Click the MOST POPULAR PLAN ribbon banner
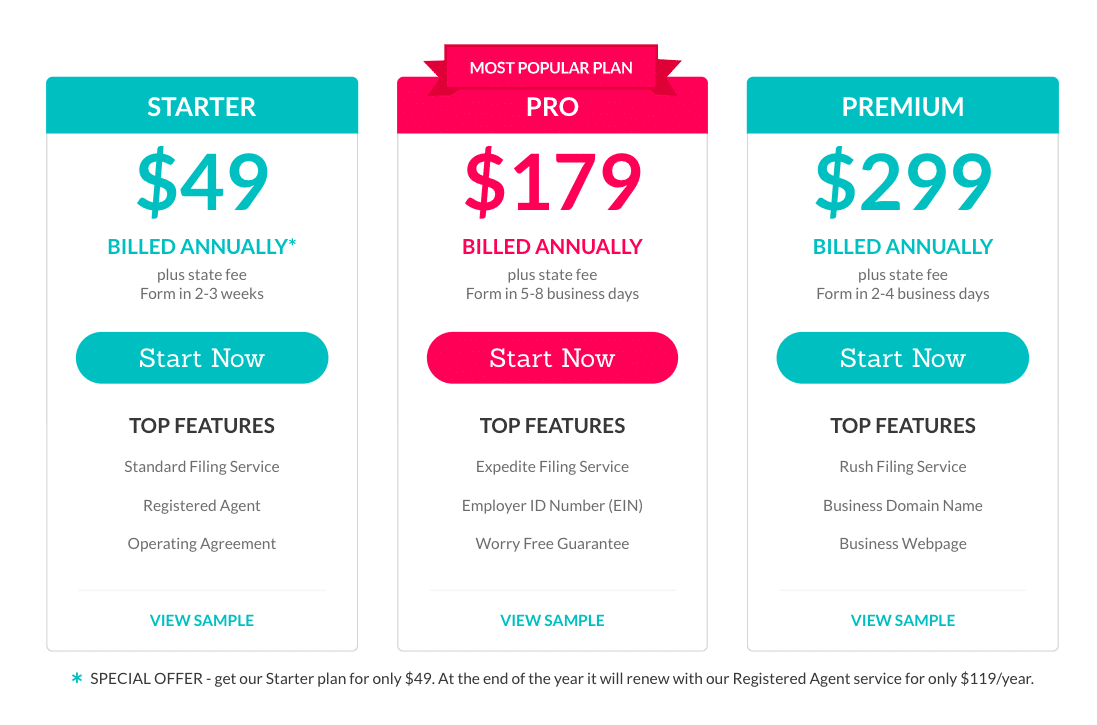 (551, 68)
